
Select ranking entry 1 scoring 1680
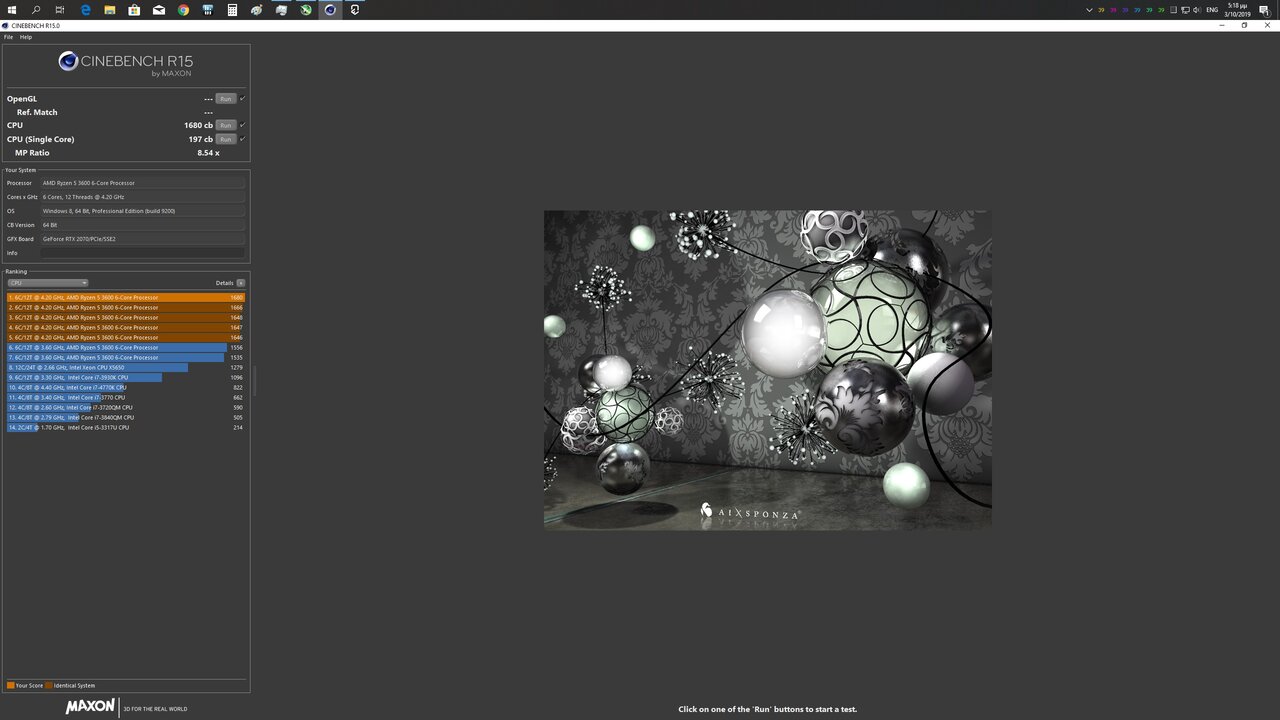126,297
